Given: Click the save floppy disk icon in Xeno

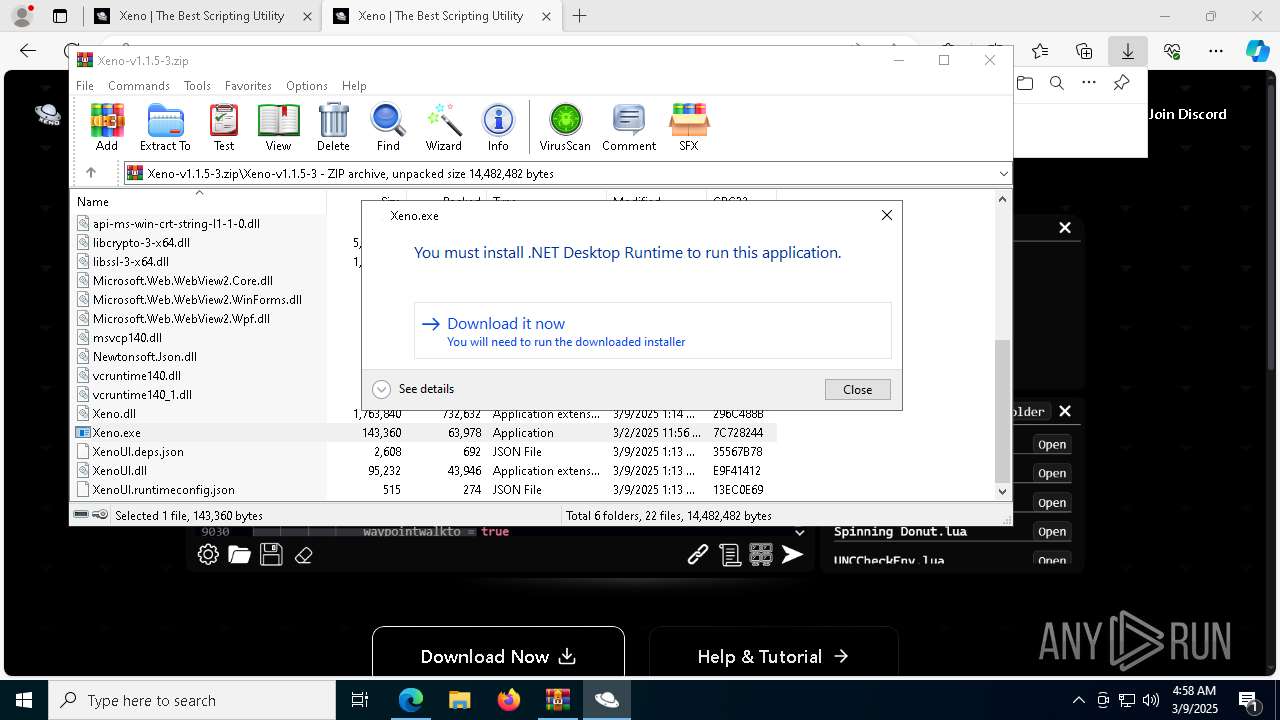Looking at the screenshot, I should click(x=271, y=555).
